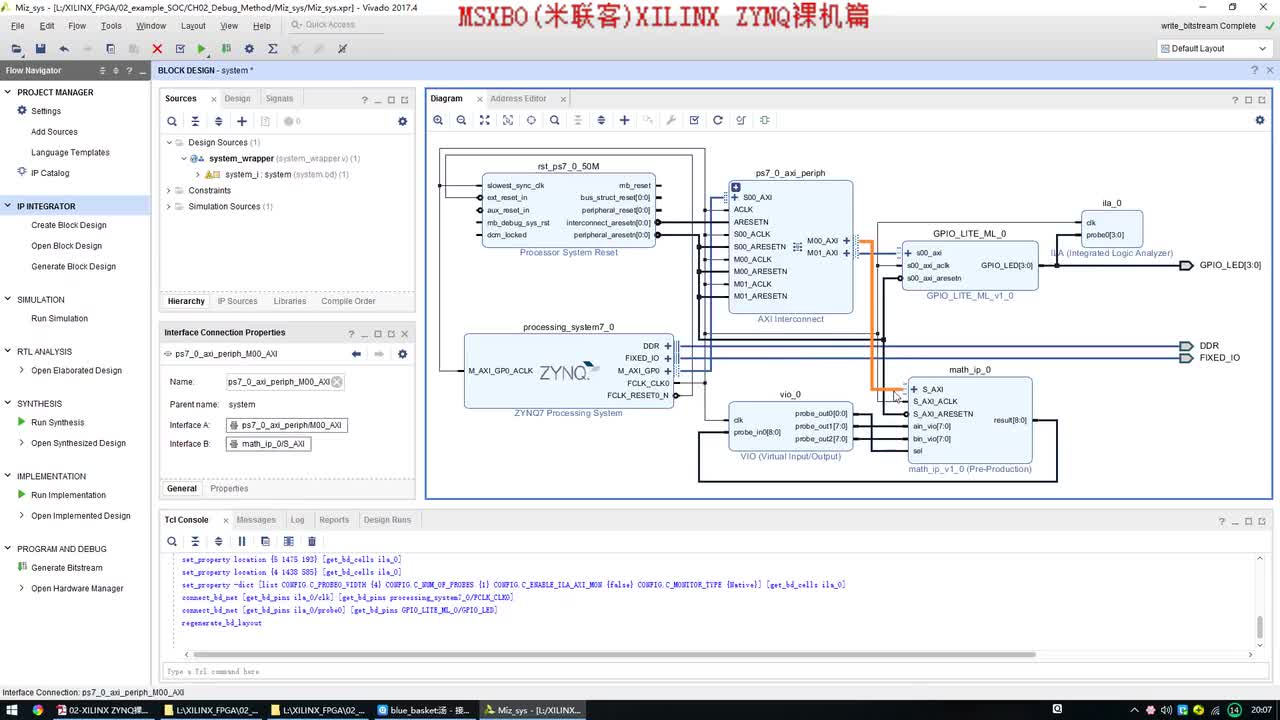Image resolution: width=1280 pixels, height=720 pixels.
Task: Open Diagram settings gear icon
Action: point(1259,120)
